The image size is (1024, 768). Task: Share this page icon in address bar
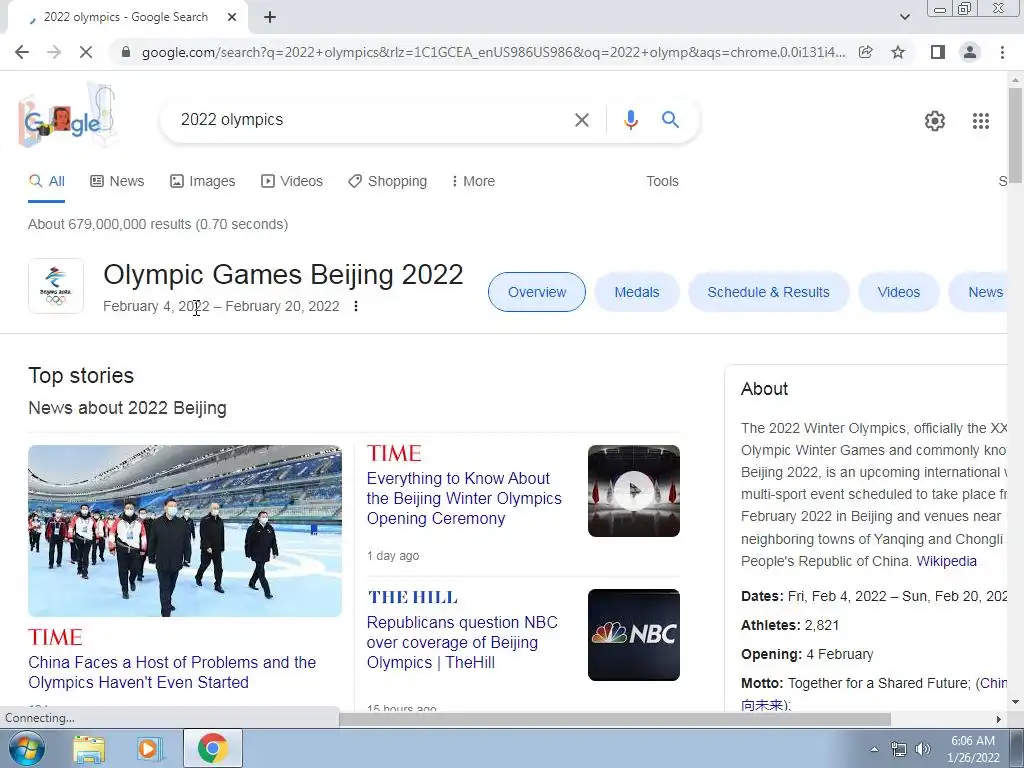866,52
